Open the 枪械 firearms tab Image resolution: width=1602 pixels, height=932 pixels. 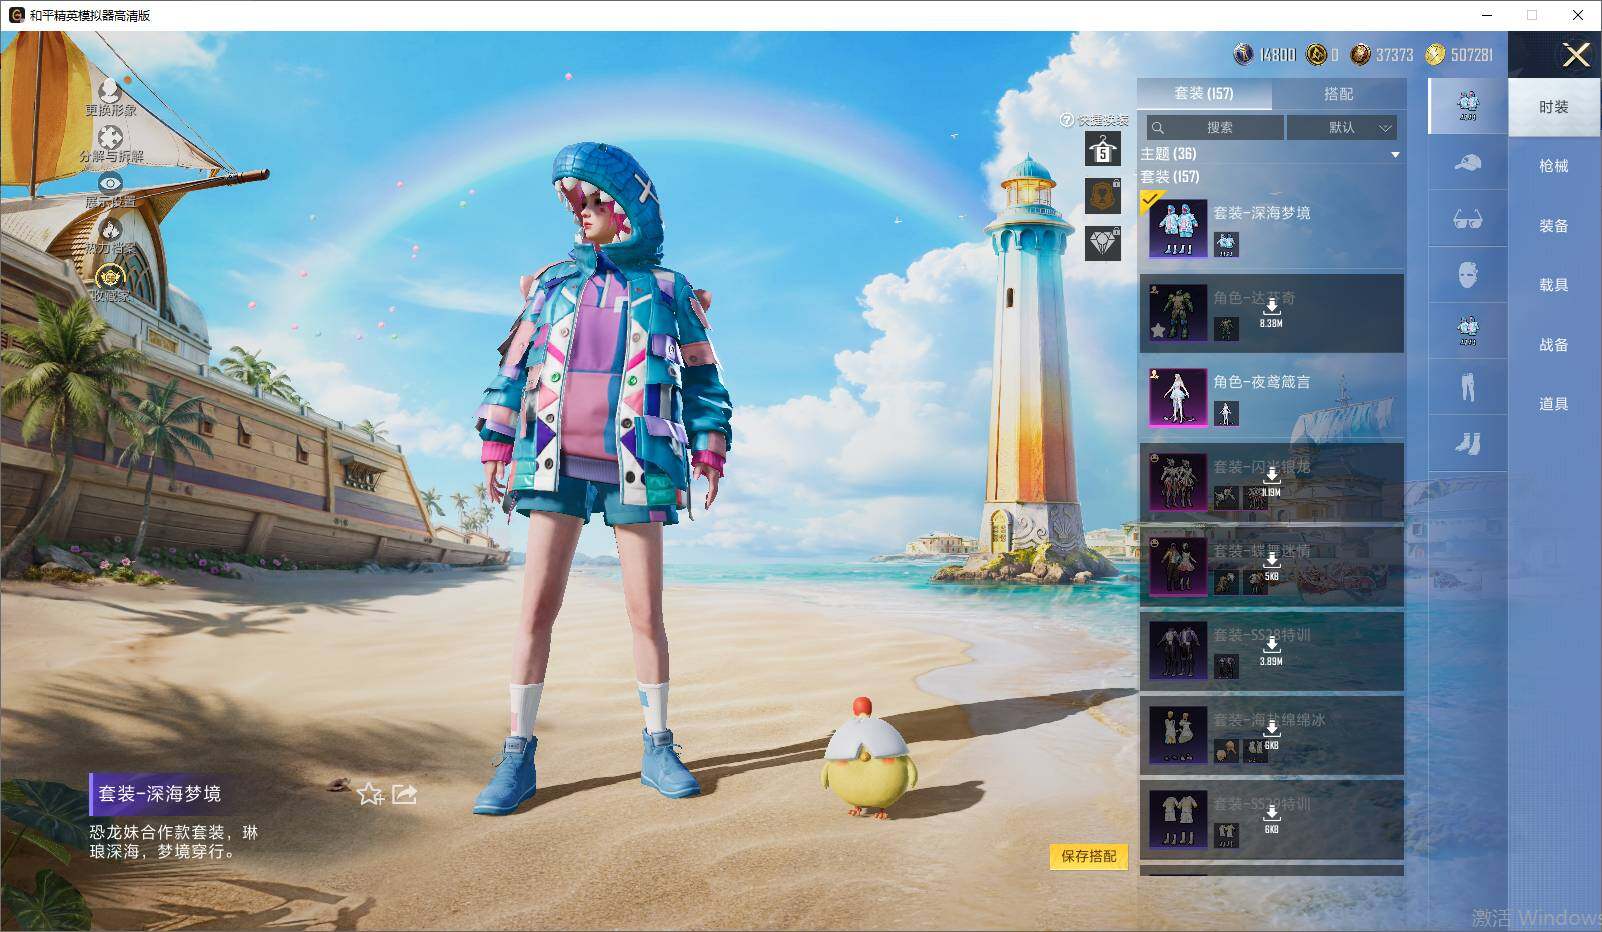click(1554, 166)
